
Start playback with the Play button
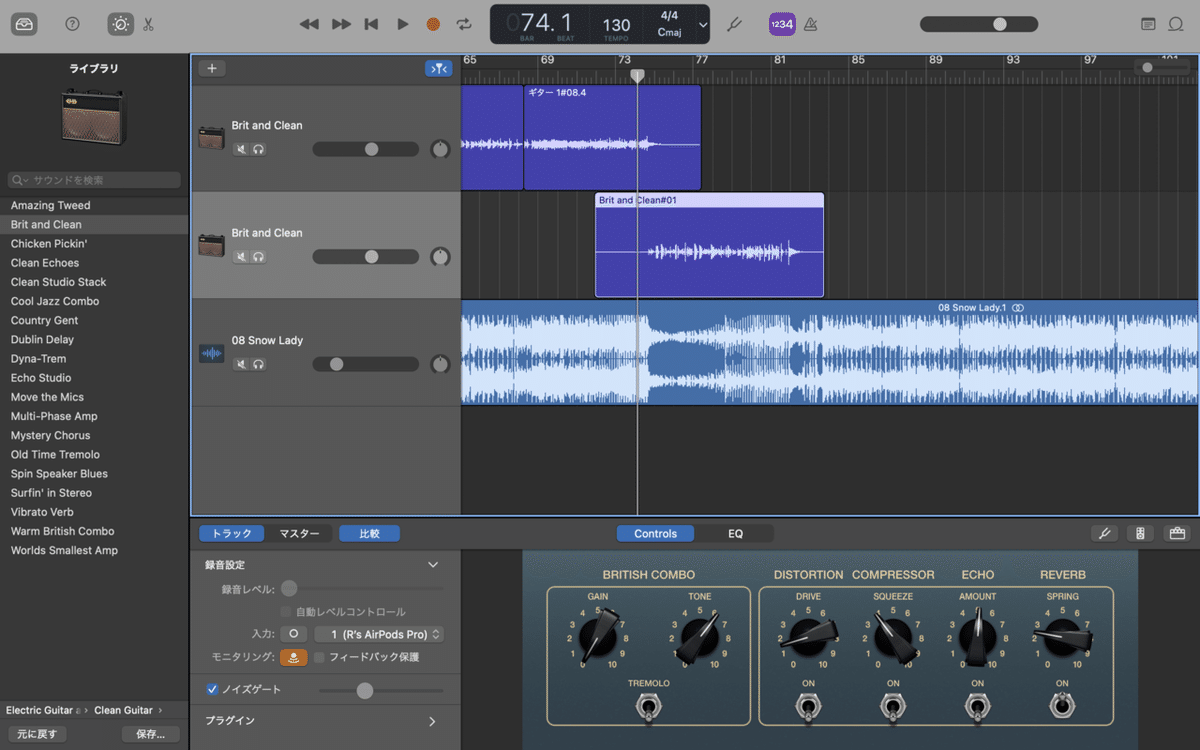pos(402,24)
